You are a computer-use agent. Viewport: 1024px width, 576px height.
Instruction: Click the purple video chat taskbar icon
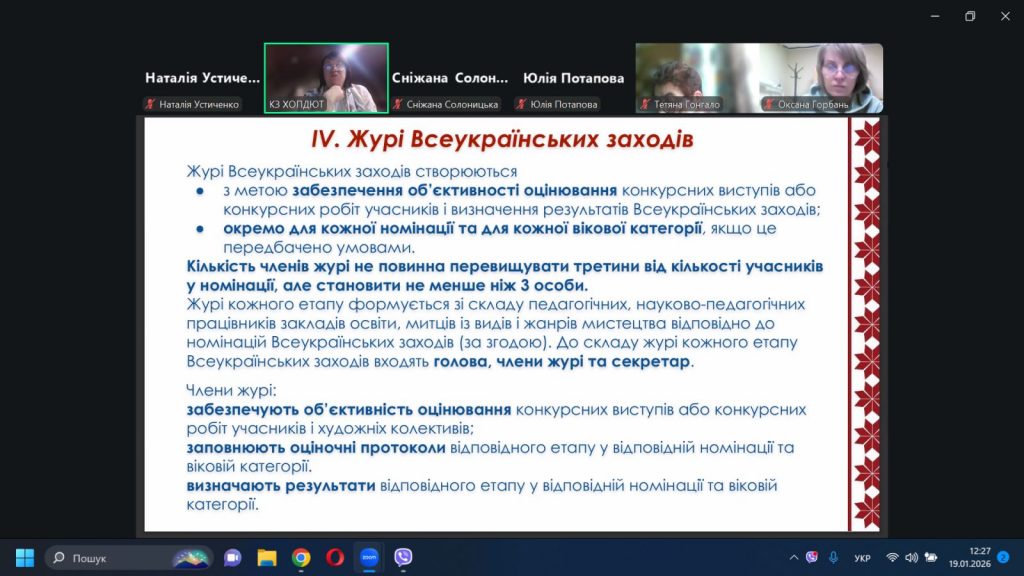(233, 557)
